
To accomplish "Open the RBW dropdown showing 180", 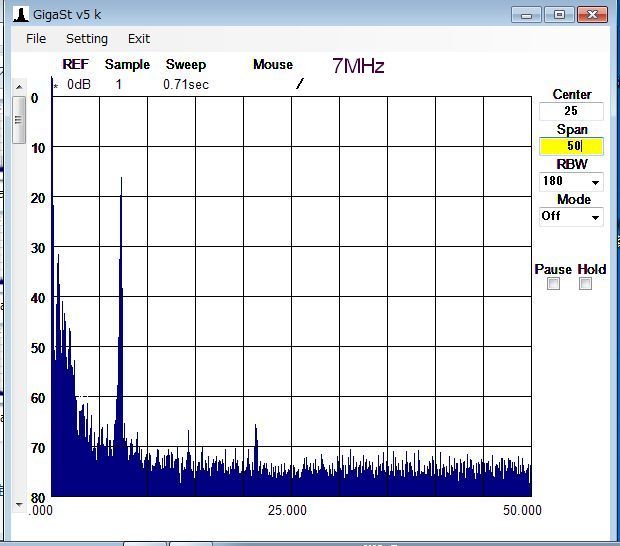I will tap(571, 181).
